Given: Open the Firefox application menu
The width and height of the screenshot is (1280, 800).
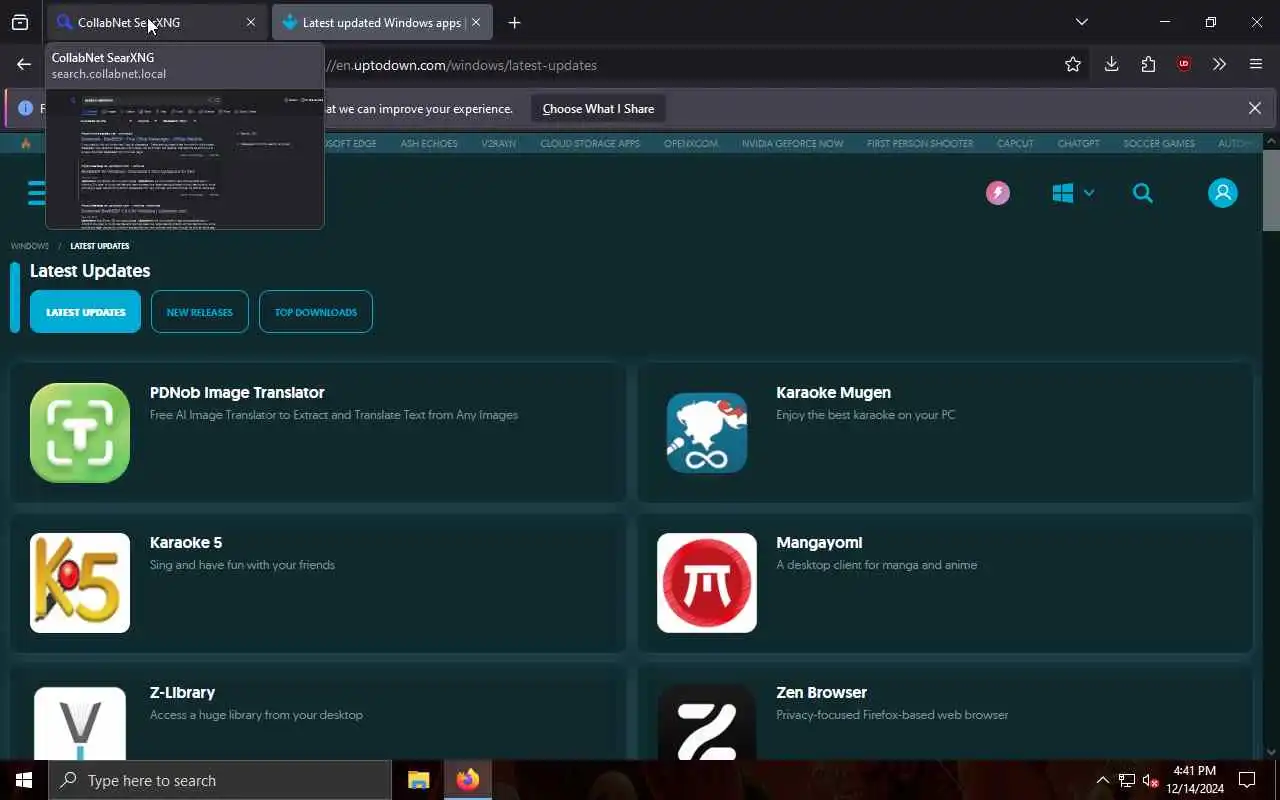Looking at the screenshot, I should (1256, 64).
